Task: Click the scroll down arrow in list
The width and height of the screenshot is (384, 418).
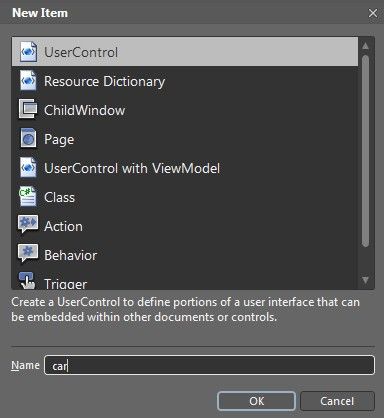Action: tap(366, 280)
